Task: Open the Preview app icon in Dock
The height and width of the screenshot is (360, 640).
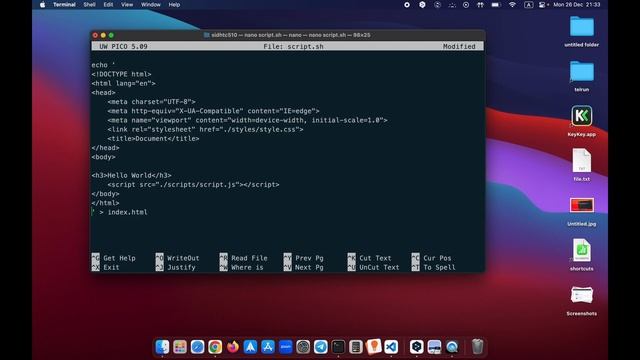Action: coord(434,347)
